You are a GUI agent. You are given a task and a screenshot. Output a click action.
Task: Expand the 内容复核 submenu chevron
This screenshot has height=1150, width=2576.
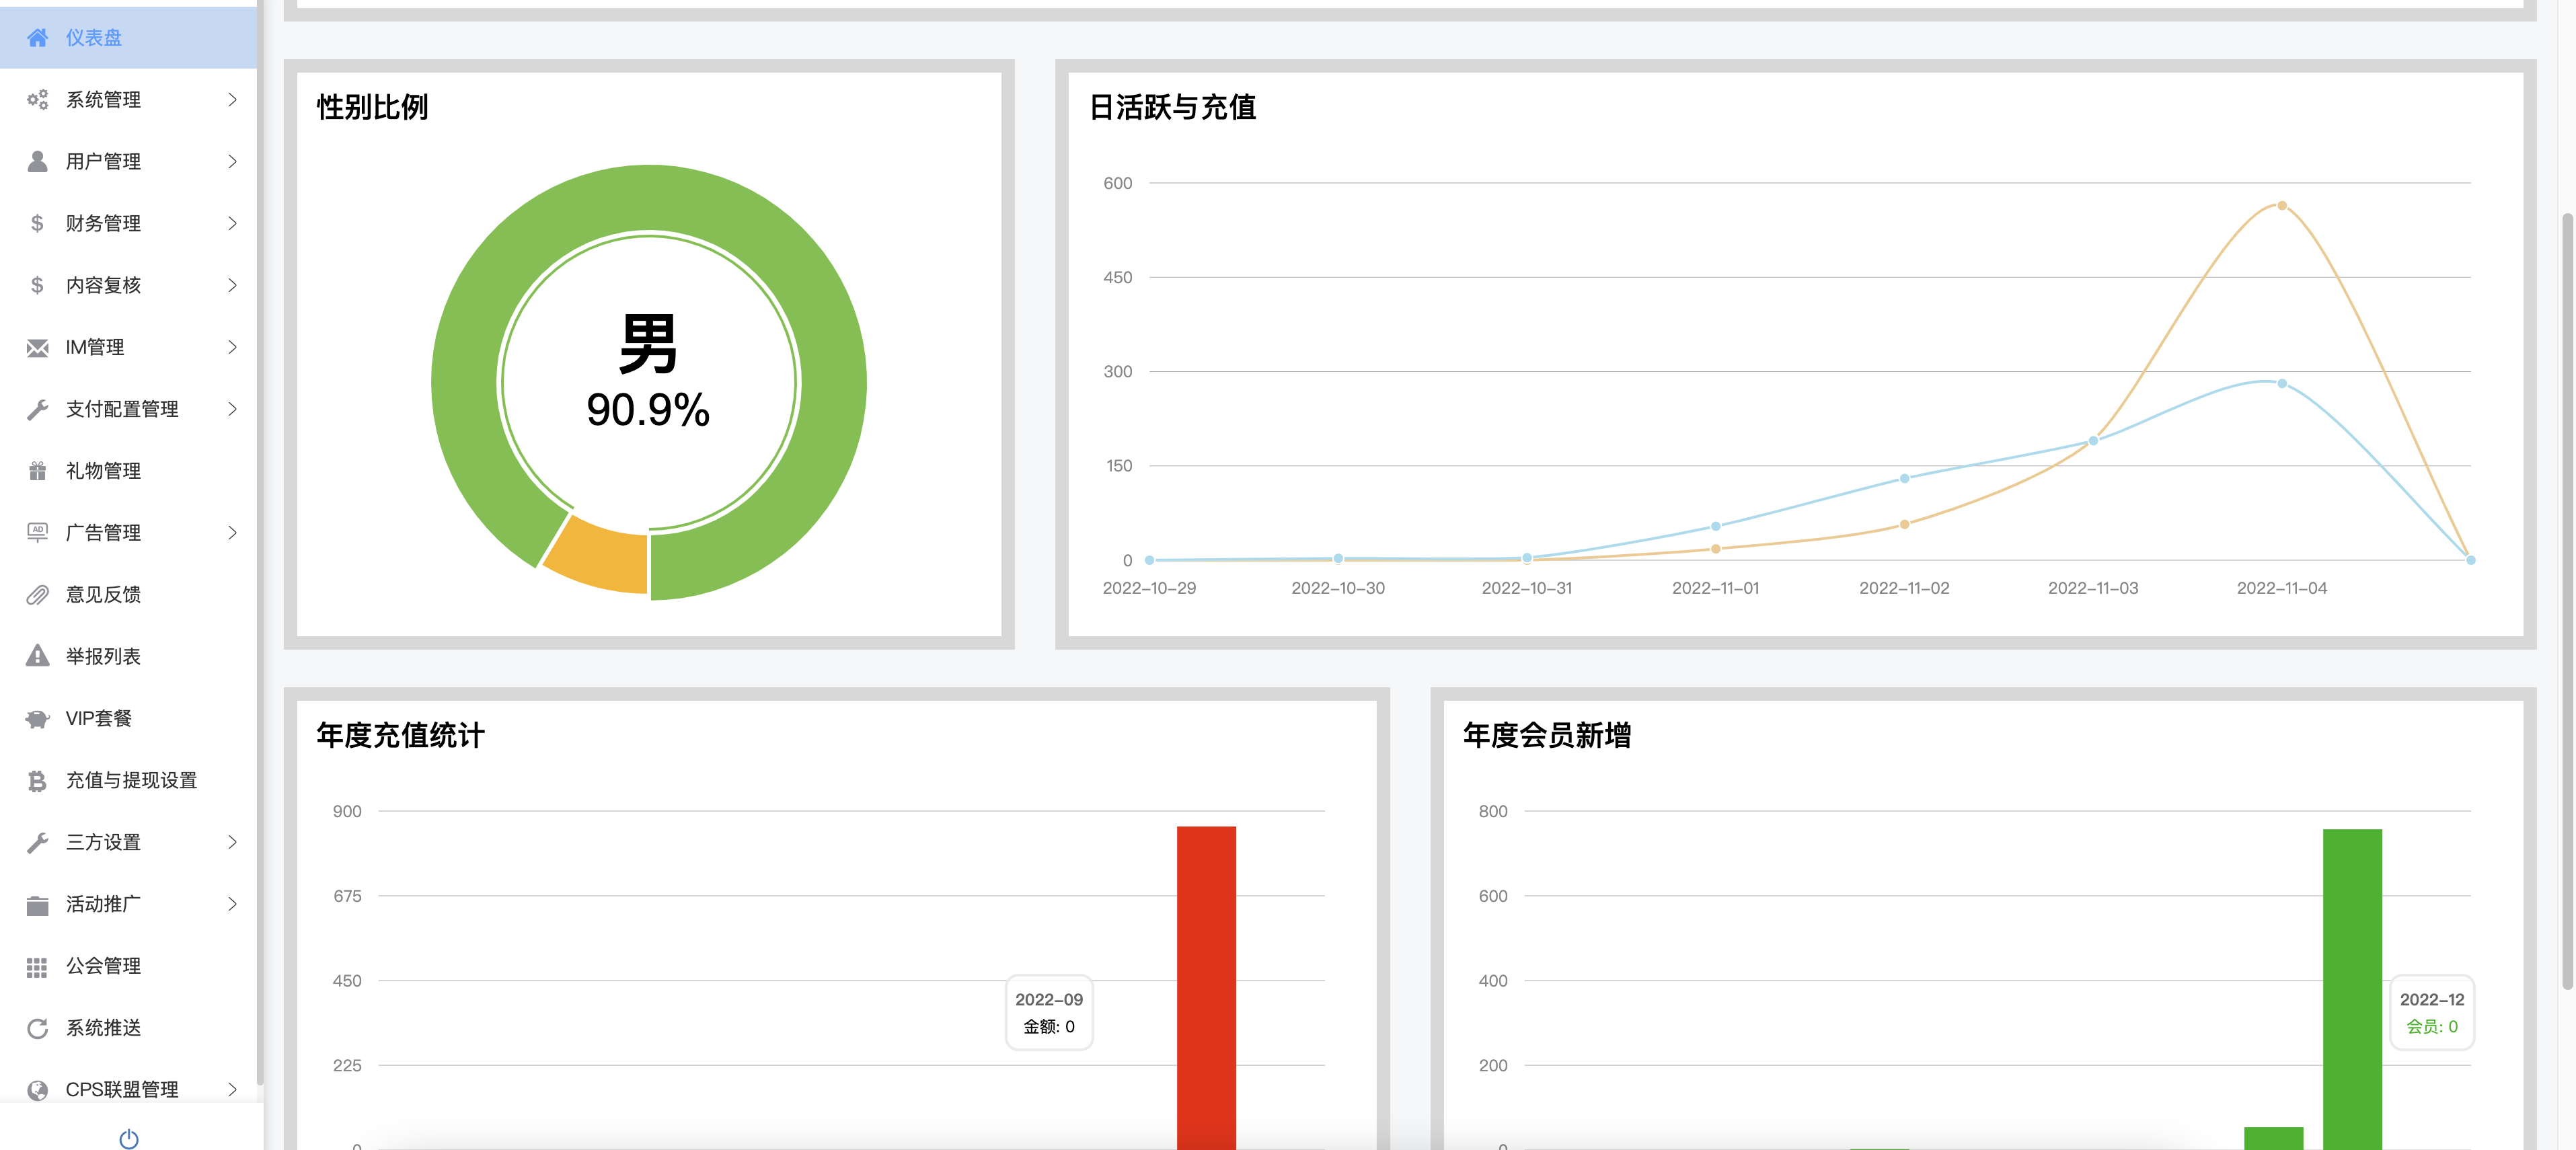(232, 286)
